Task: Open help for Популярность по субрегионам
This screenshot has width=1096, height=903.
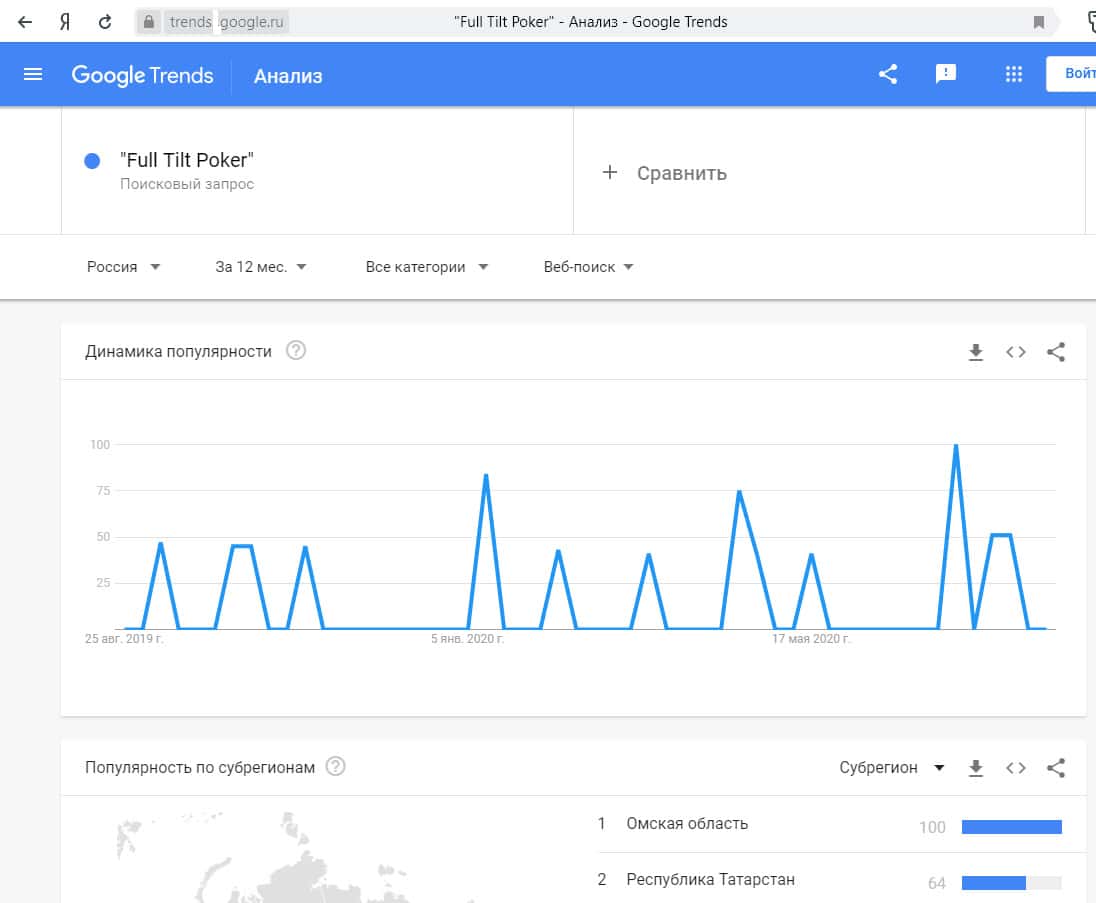Action: click(x=336, y=767)
